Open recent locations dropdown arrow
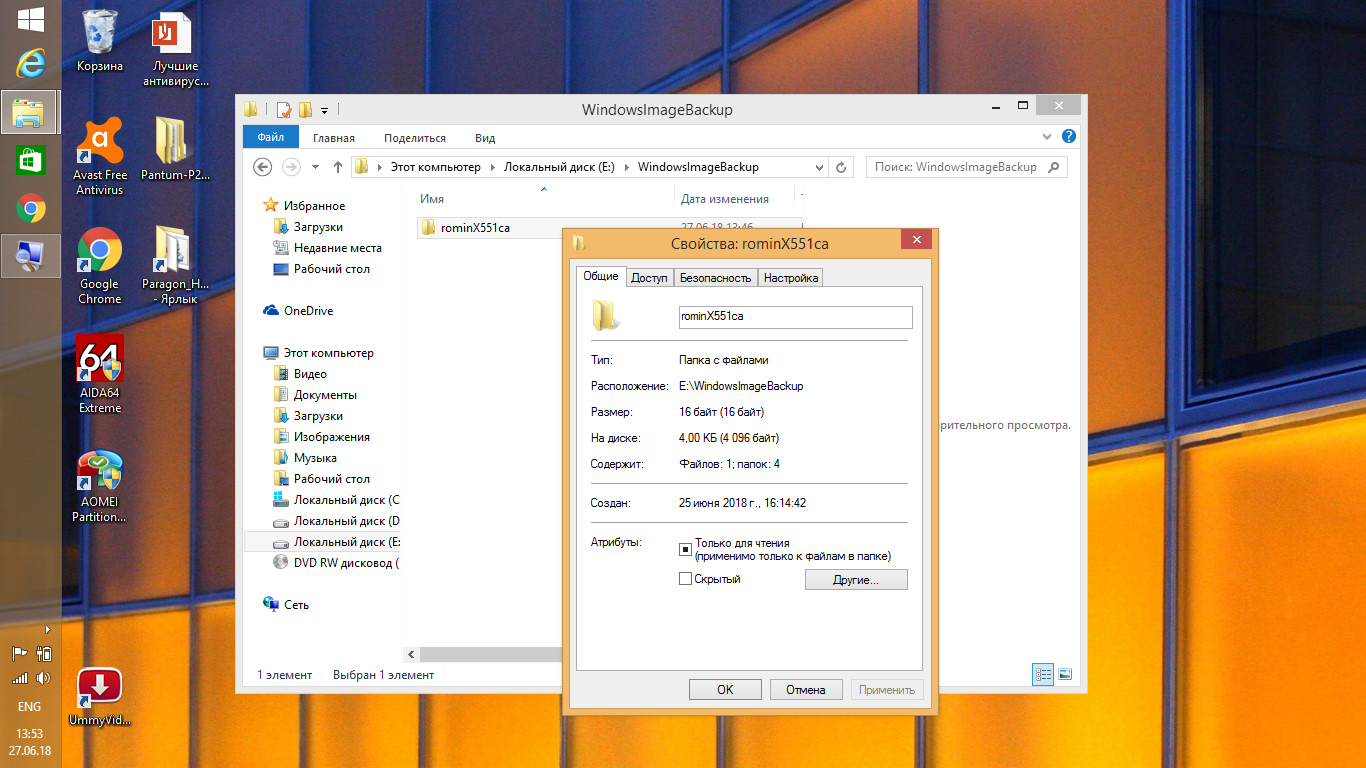The image size is (1366, 768). [x=316, y=167]
